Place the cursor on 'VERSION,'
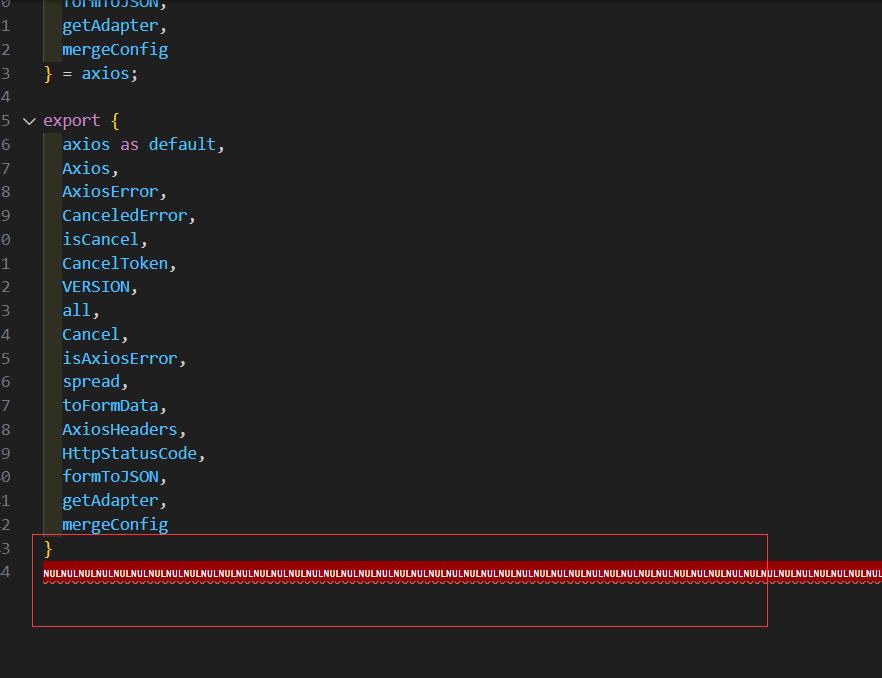This screenshot has width=882, height=678. coord(100,287)
